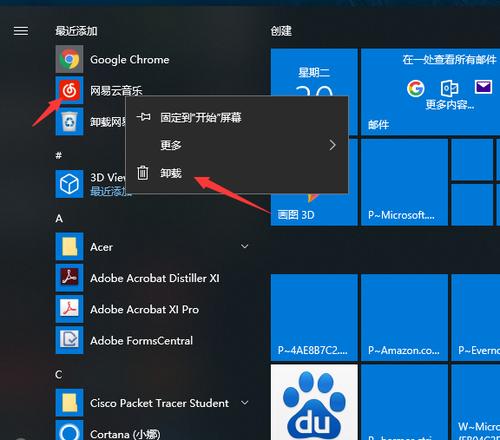Open the 更多 submenu arrow
500x440 pixels.
pos(332,145)
